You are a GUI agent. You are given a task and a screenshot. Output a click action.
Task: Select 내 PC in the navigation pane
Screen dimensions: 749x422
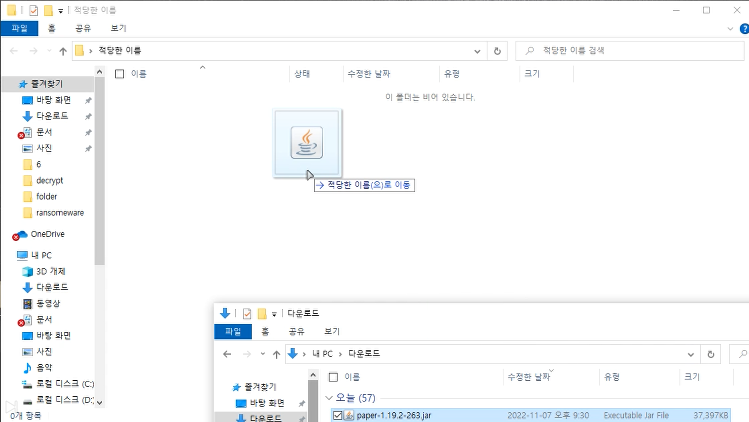pos(41,255)
